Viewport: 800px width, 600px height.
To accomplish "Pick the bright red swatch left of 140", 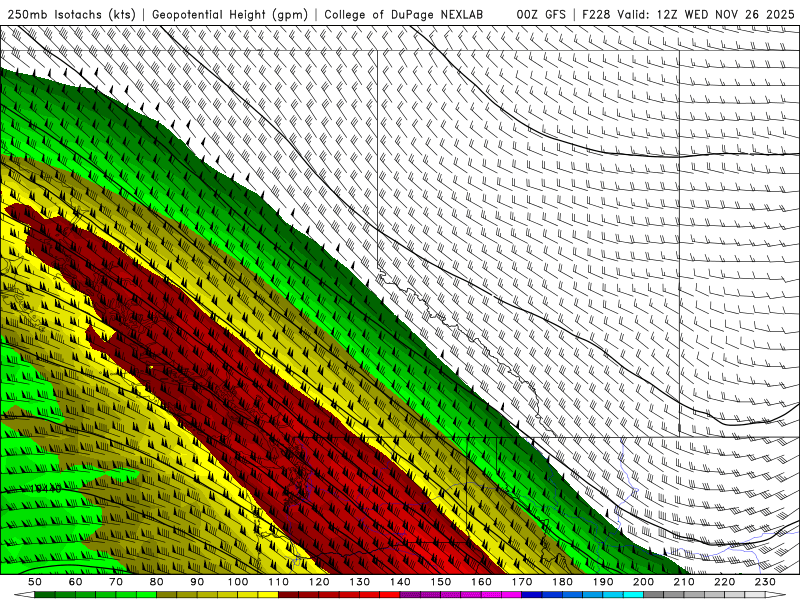I will 390,595.
